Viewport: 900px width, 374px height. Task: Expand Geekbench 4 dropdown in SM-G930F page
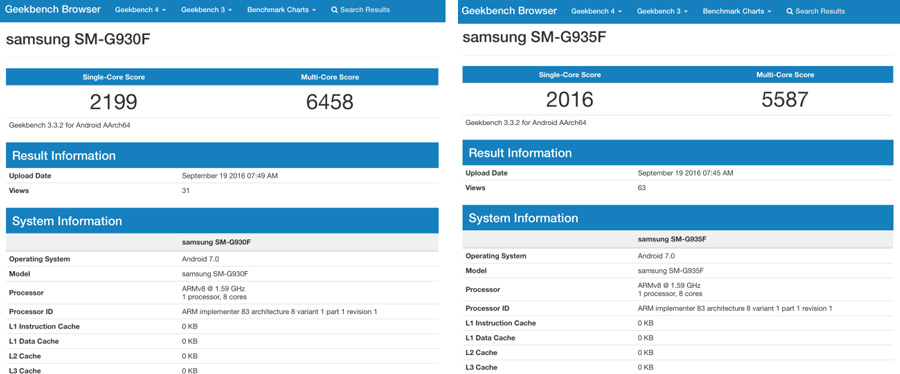point(141,10)
